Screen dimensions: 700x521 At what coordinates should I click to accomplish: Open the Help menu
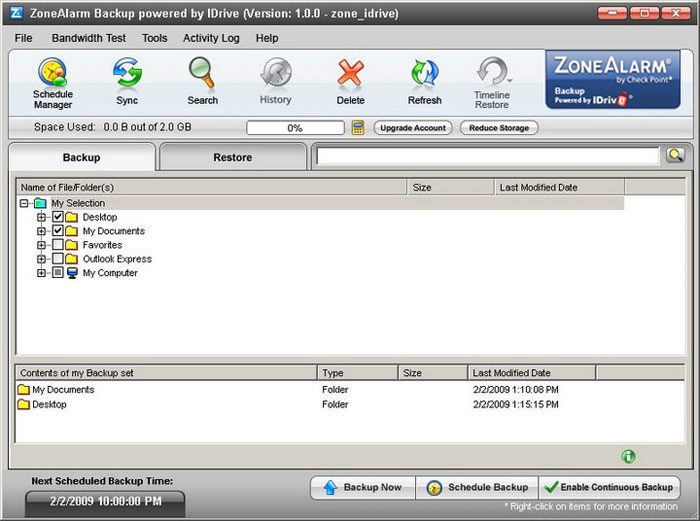click(x=267, y=38)
